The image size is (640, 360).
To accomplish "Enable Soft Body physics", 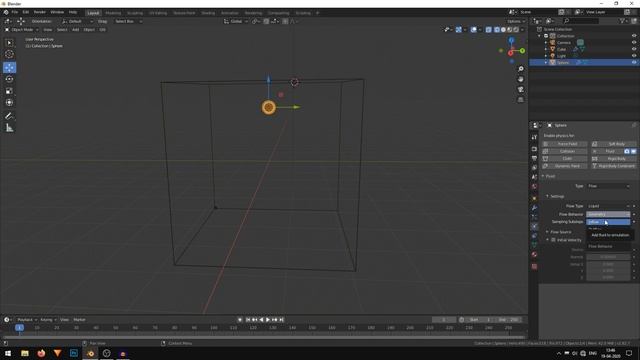I will (613, 144).
